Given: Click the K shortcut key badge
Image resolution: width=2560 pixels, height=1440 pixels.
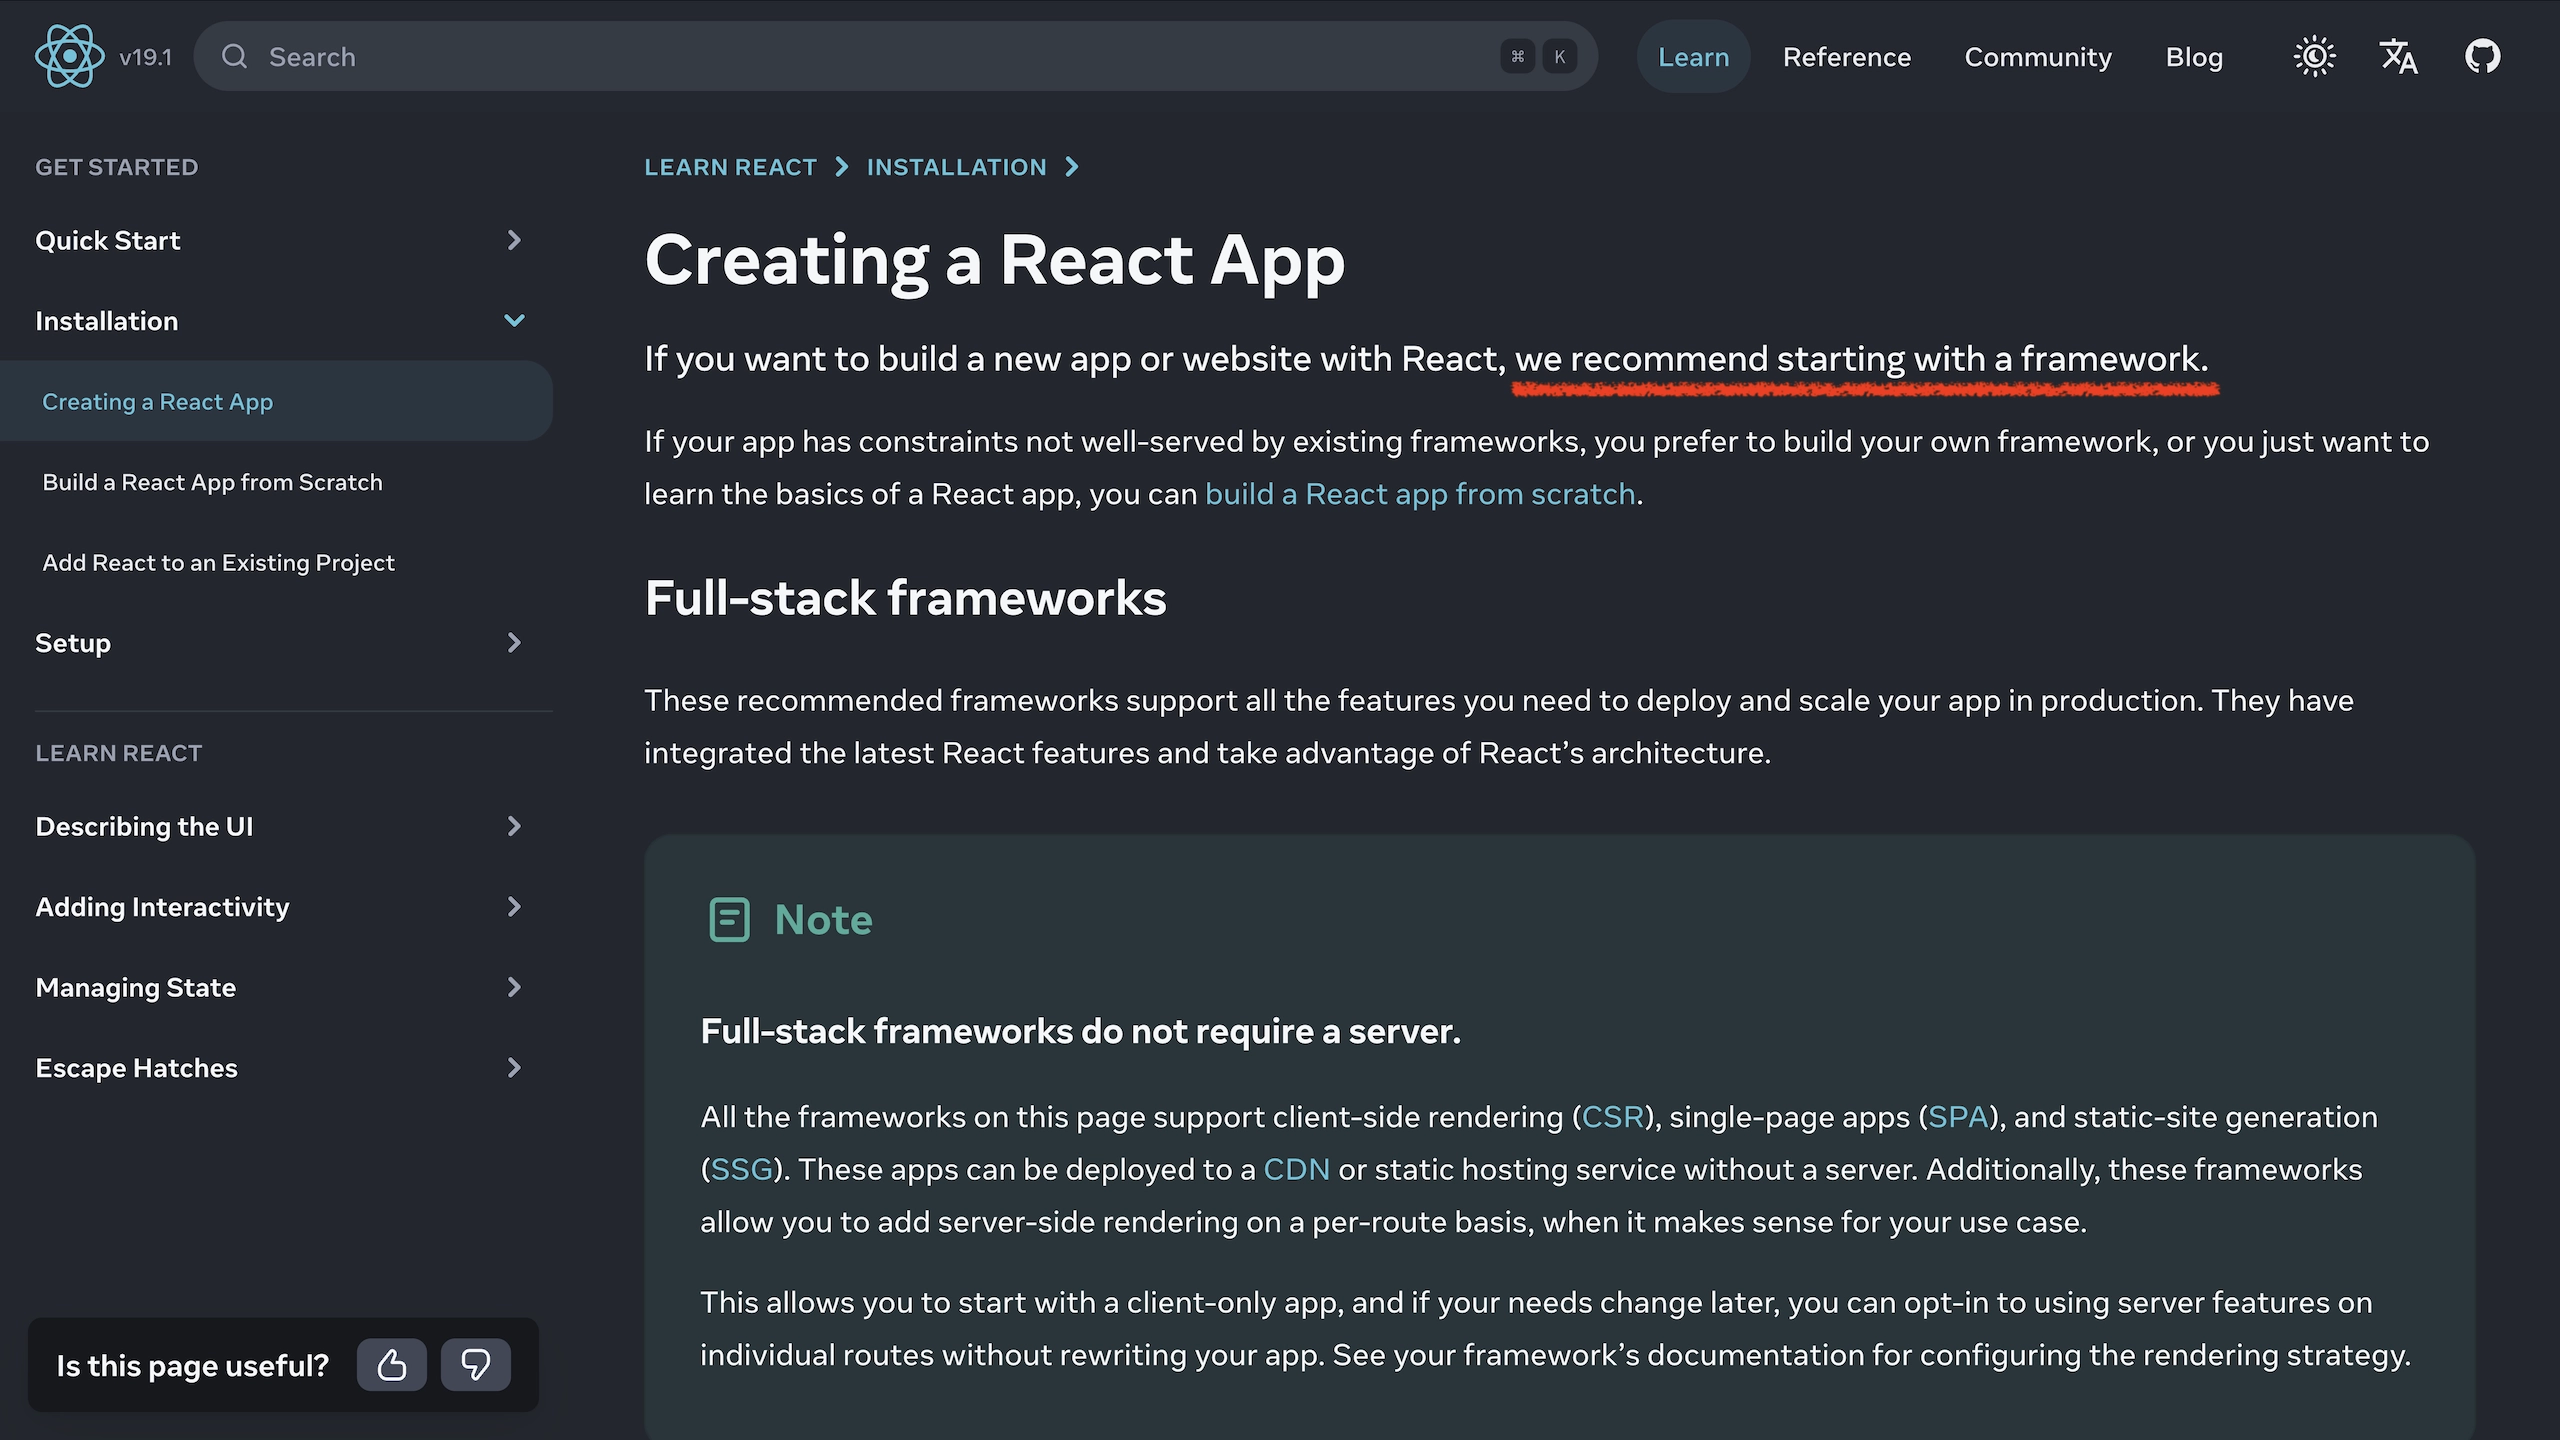Looking at the screenshot, I should [x=1559, y=56].
